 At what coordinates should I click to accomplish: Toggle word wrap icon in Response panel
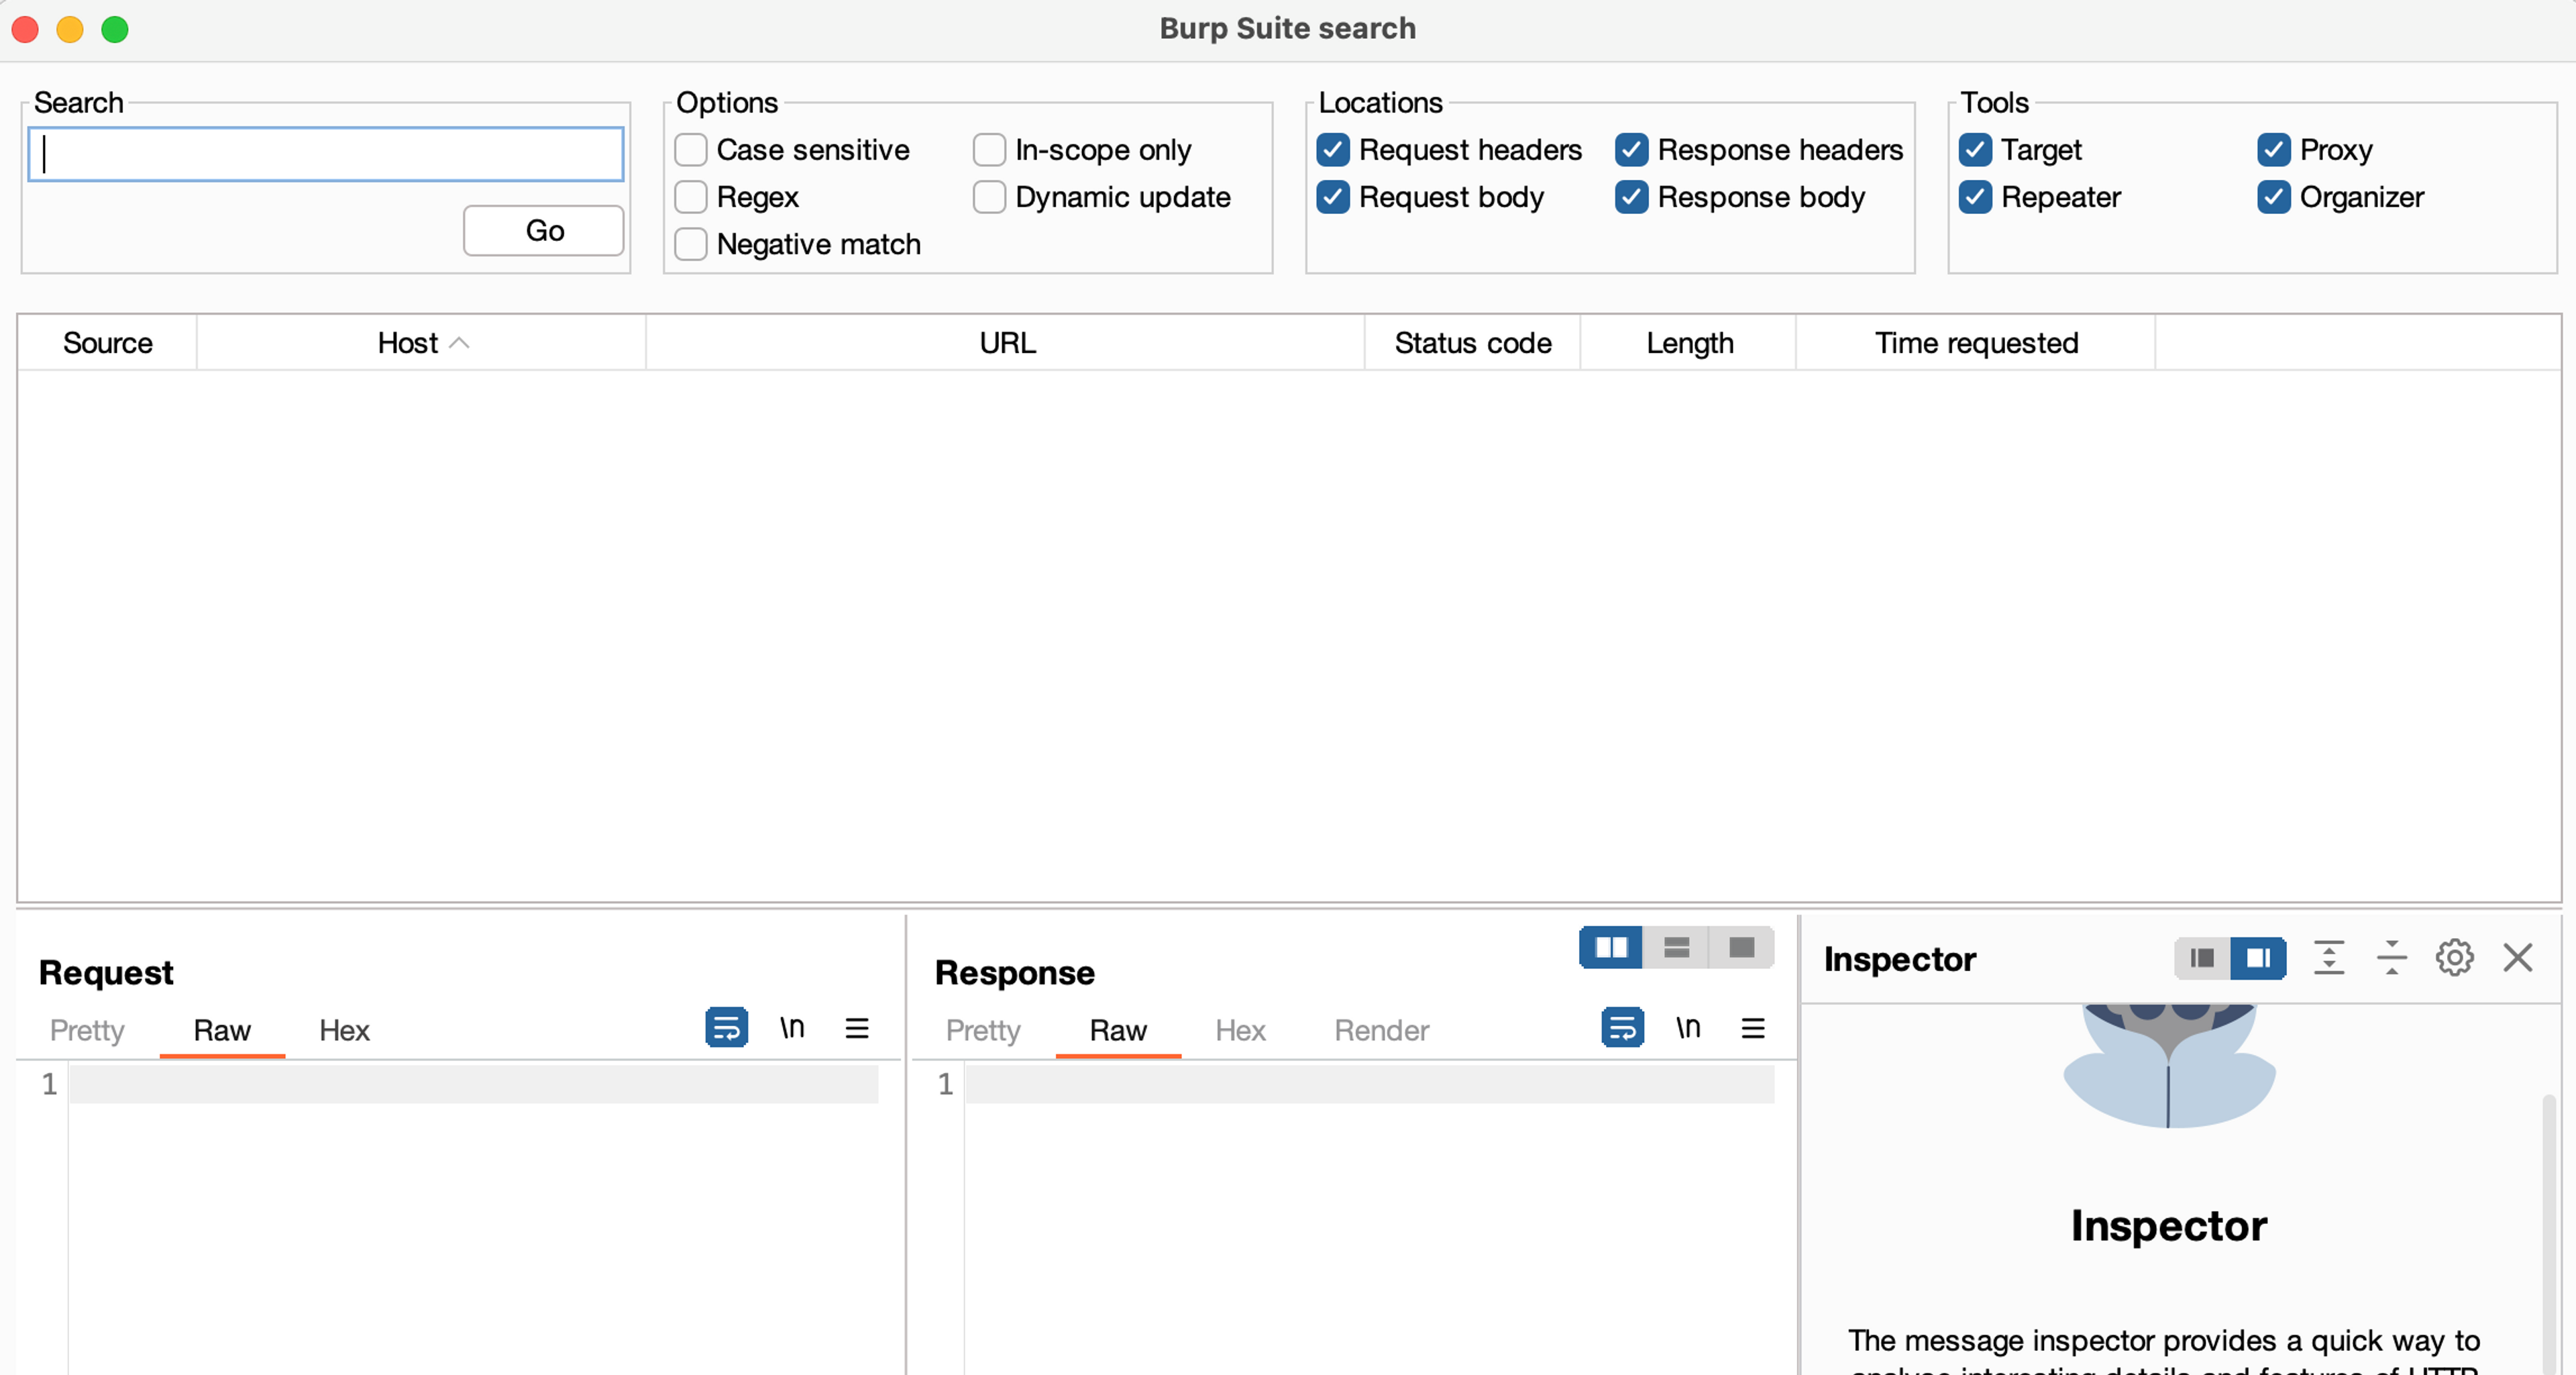[1622, 1027]
